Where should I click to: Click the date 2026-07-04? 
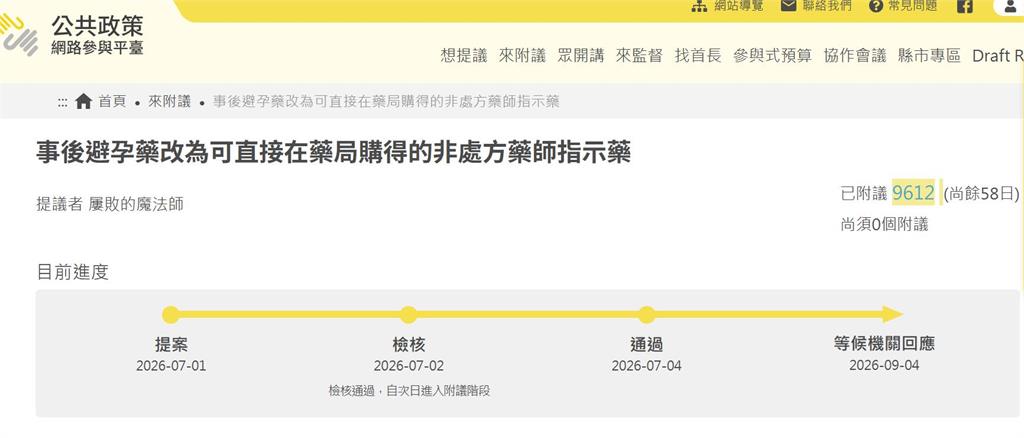tap(647, 366)
